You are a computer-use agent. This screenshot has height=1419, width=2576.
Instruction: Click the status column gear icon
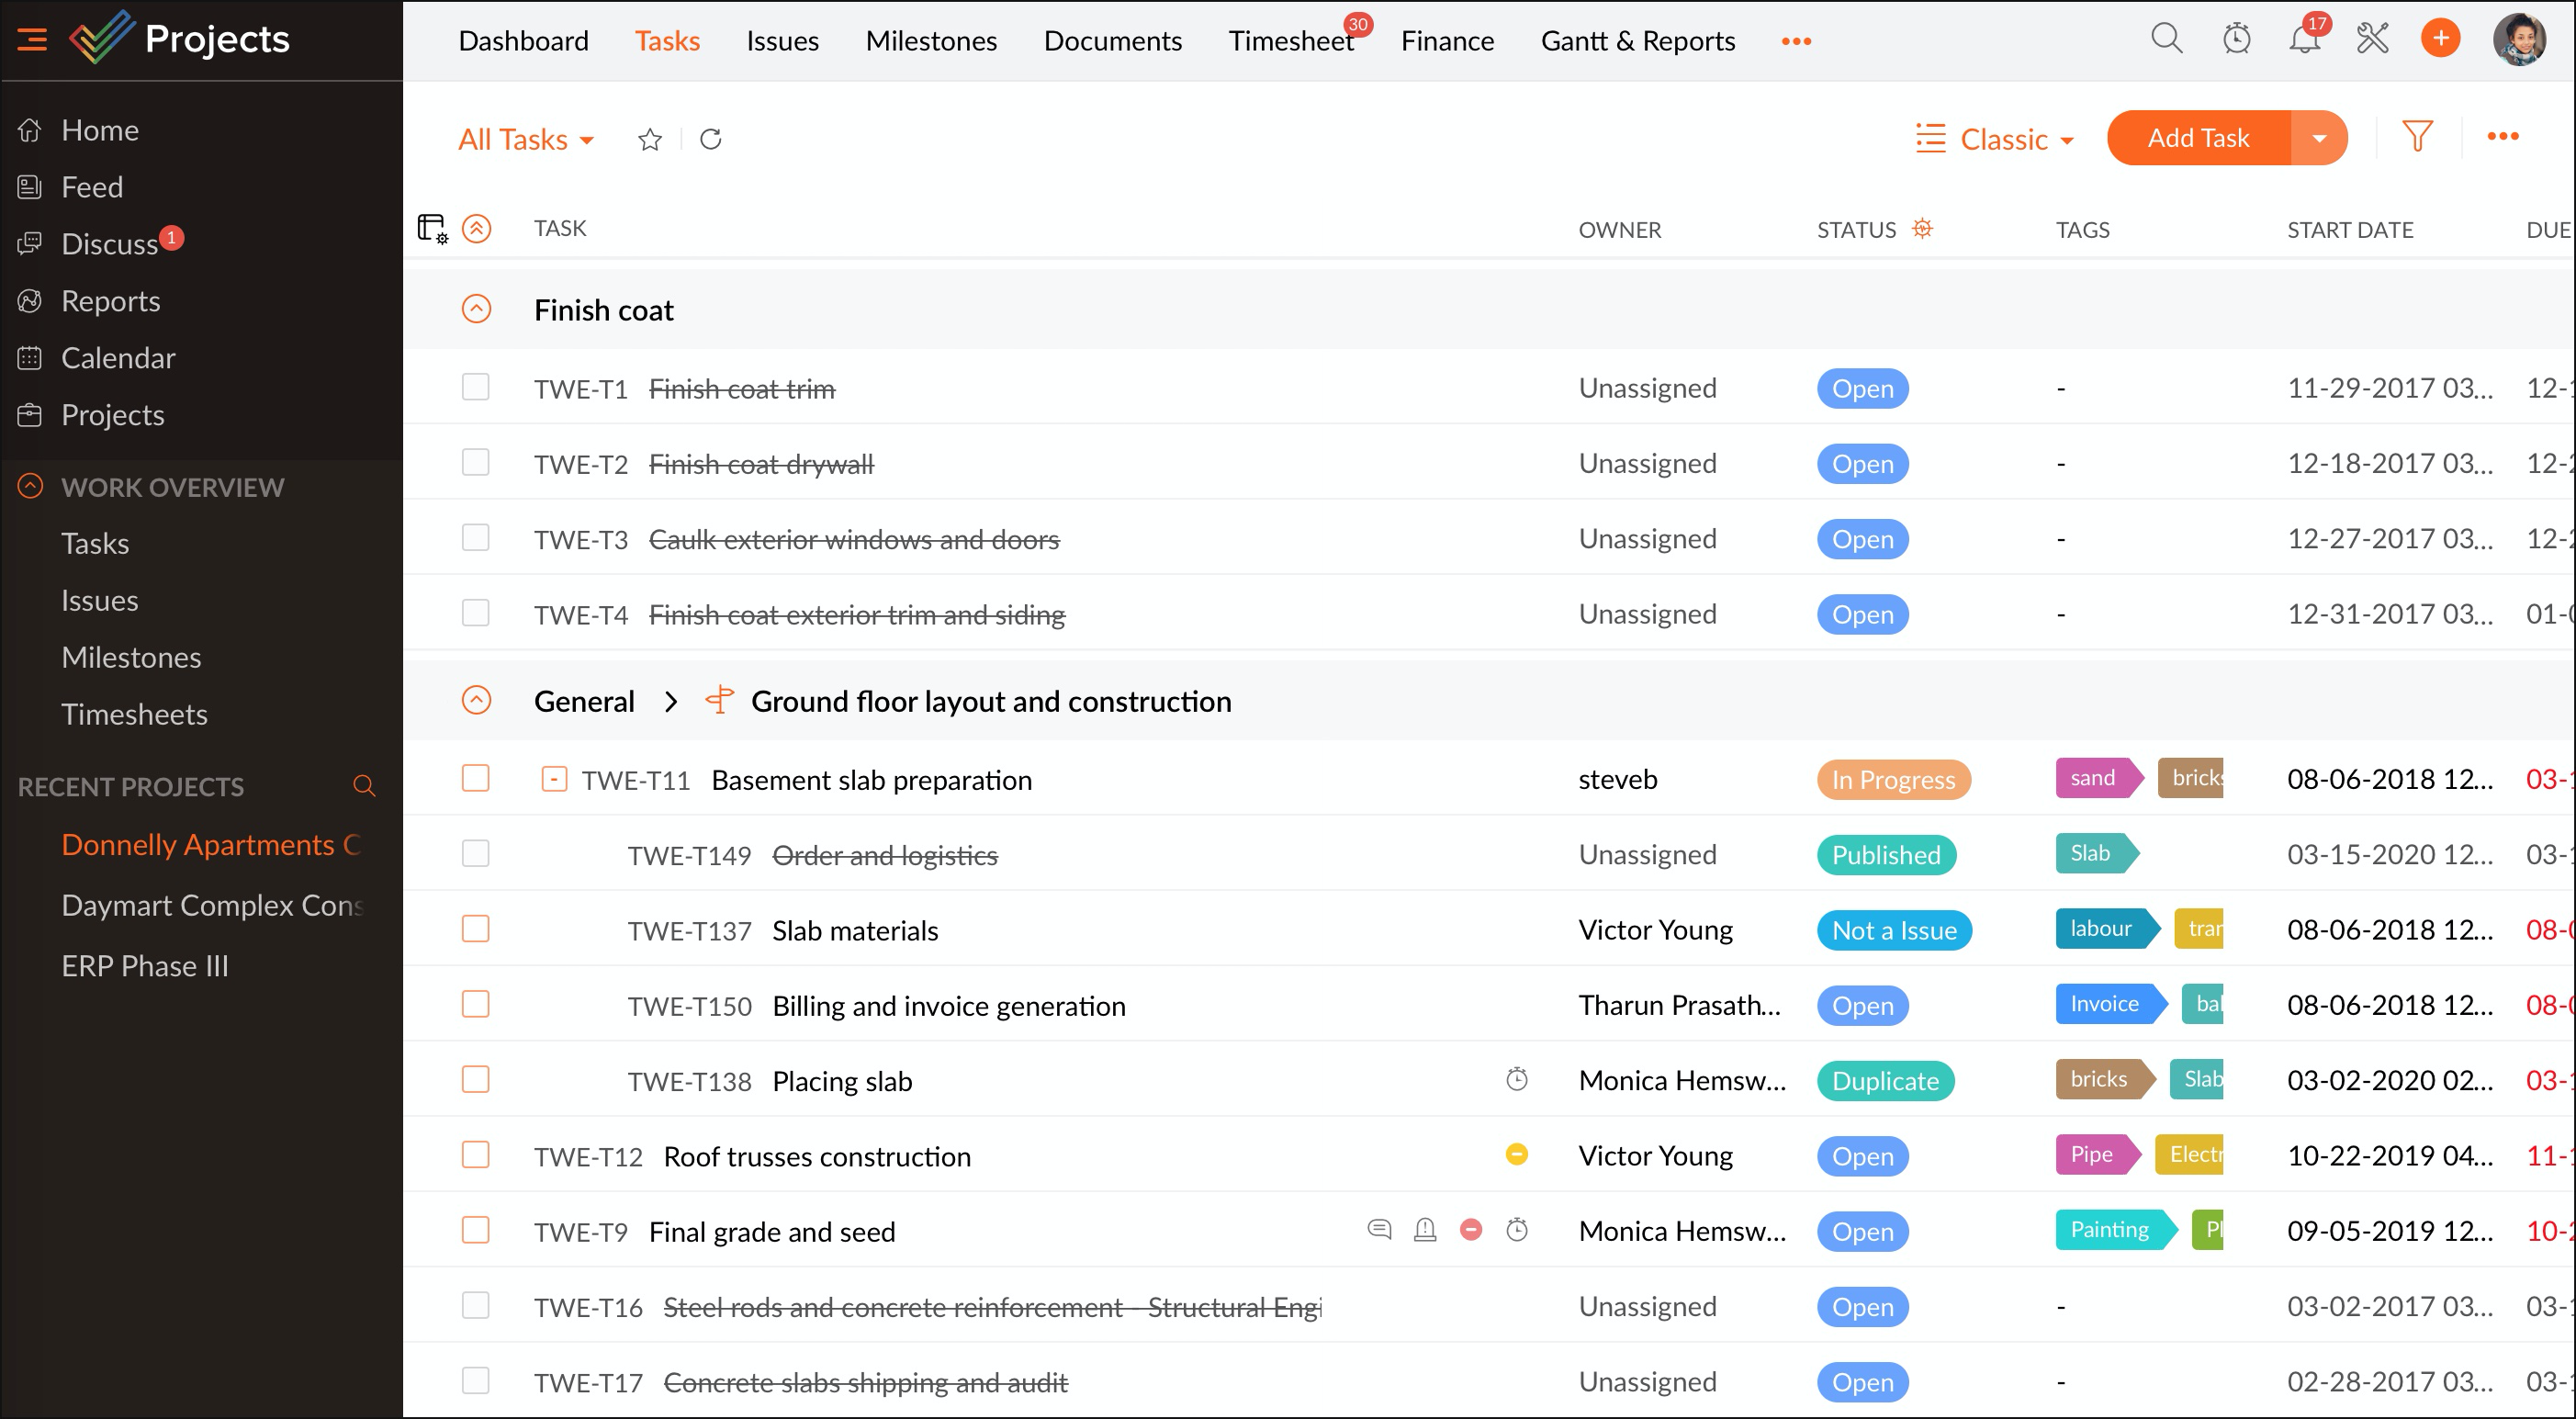[x=1922, y=229]
